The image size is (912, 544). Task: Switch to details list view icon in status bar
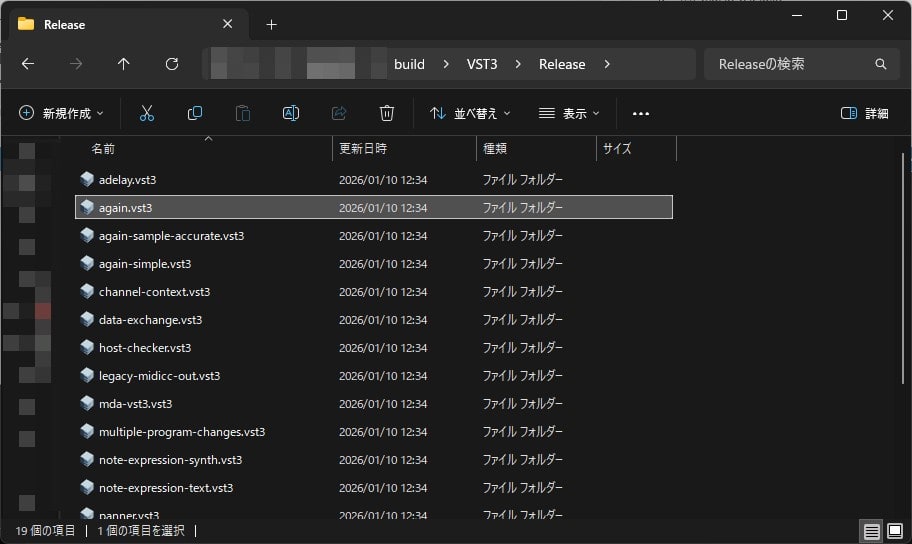(871, 531)
